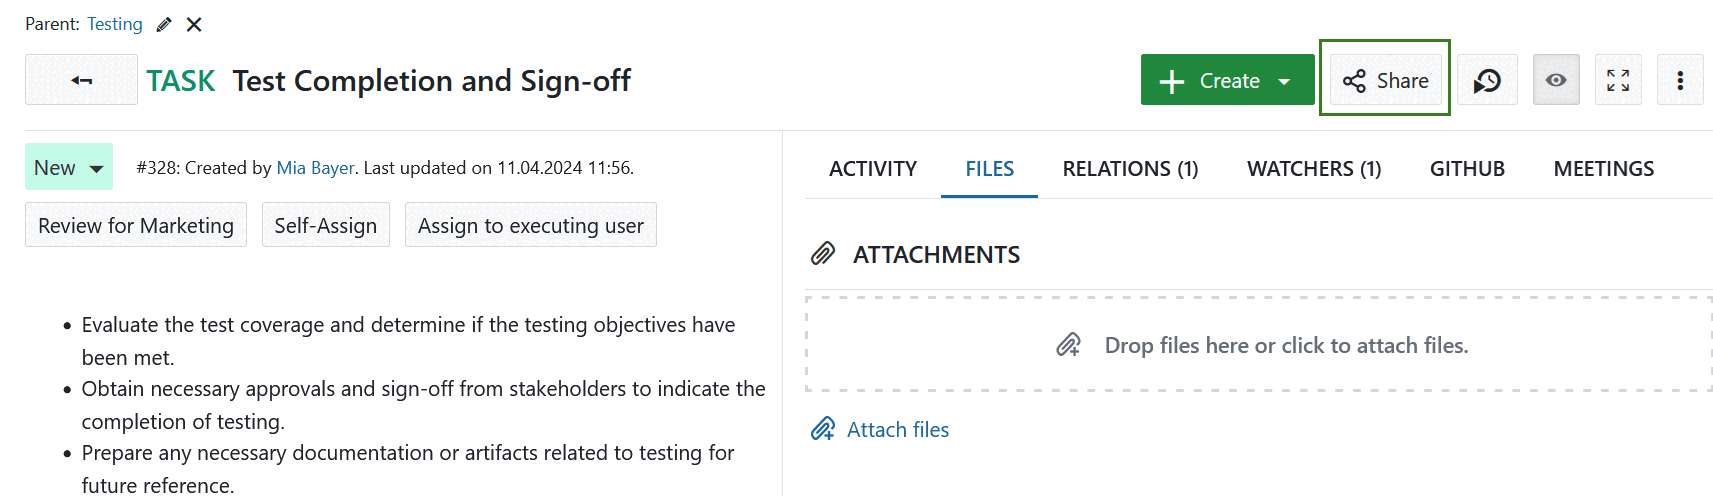Image resolution: width=1713 pixels, height=496 pixels.
Task: Click Assign to executing user
Action: coord(530,225)
